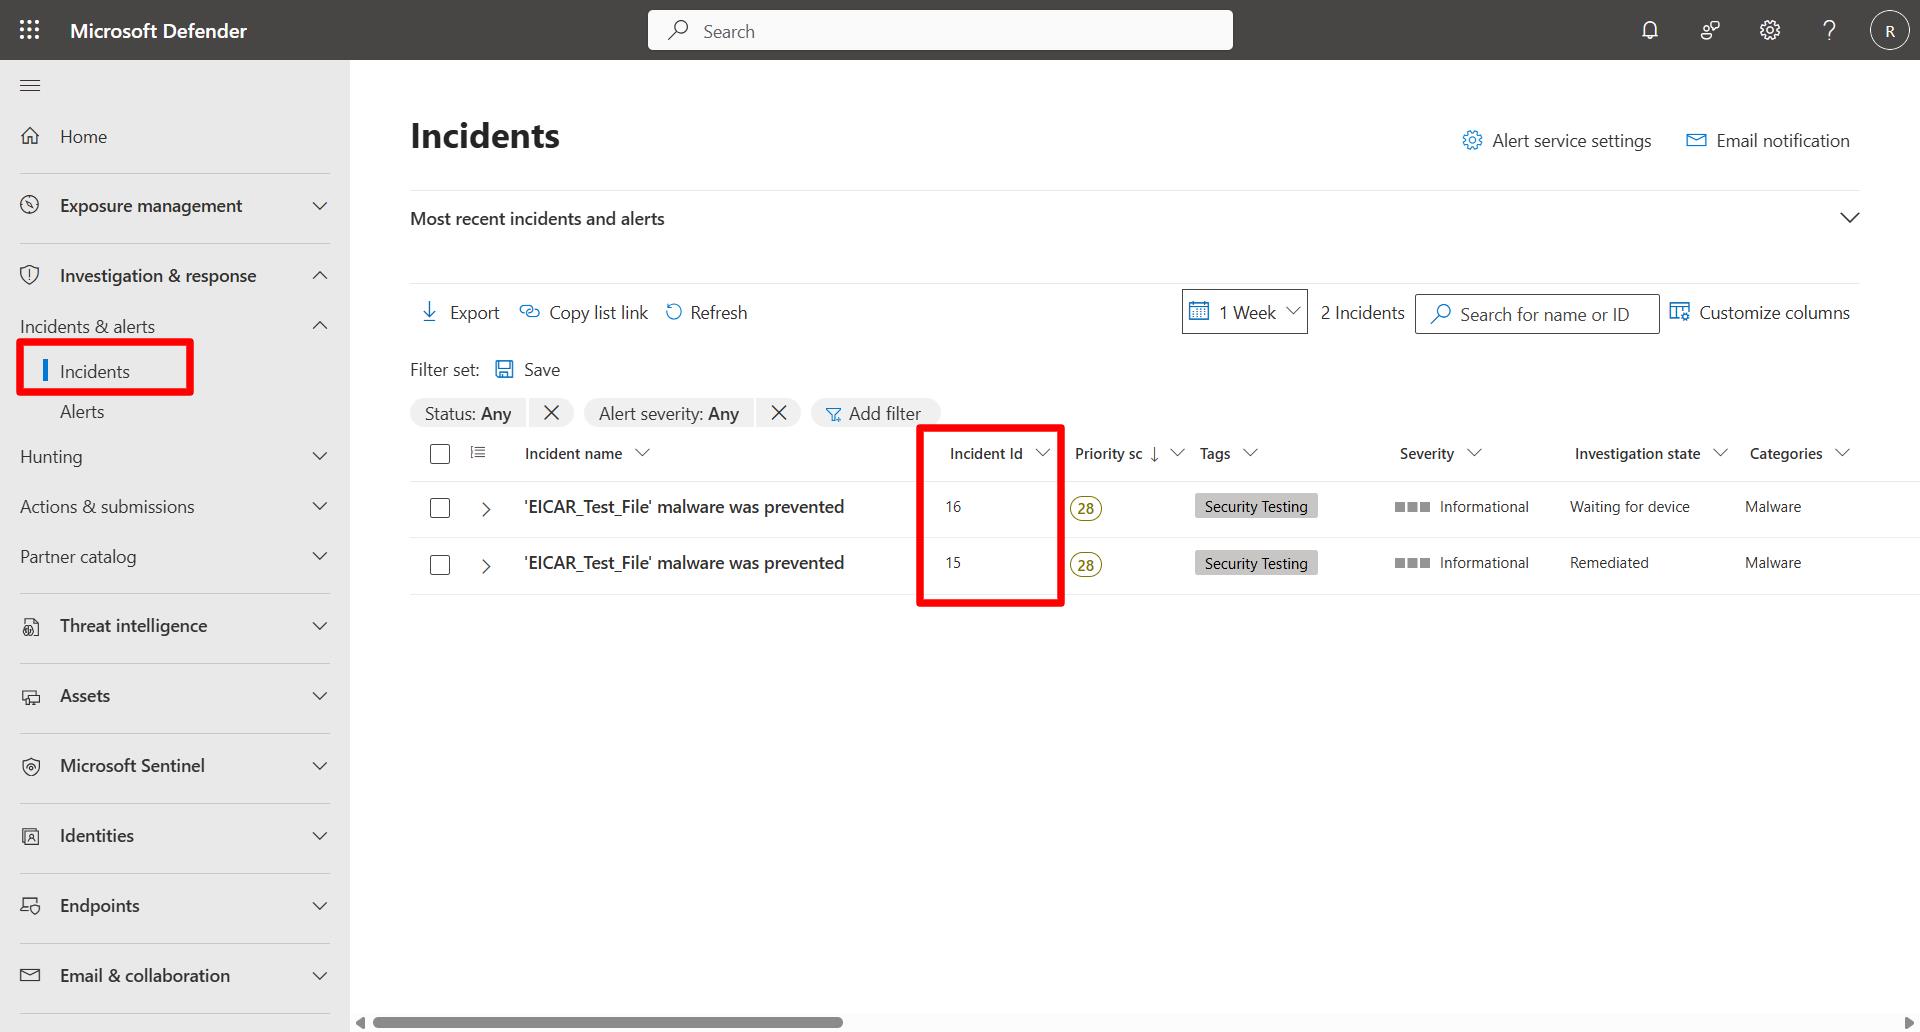Screen dimensions: 1920x1032
Task: Open the Alert severity: Any filter pill
Action: pyautogui.click(x=669, y=413)
